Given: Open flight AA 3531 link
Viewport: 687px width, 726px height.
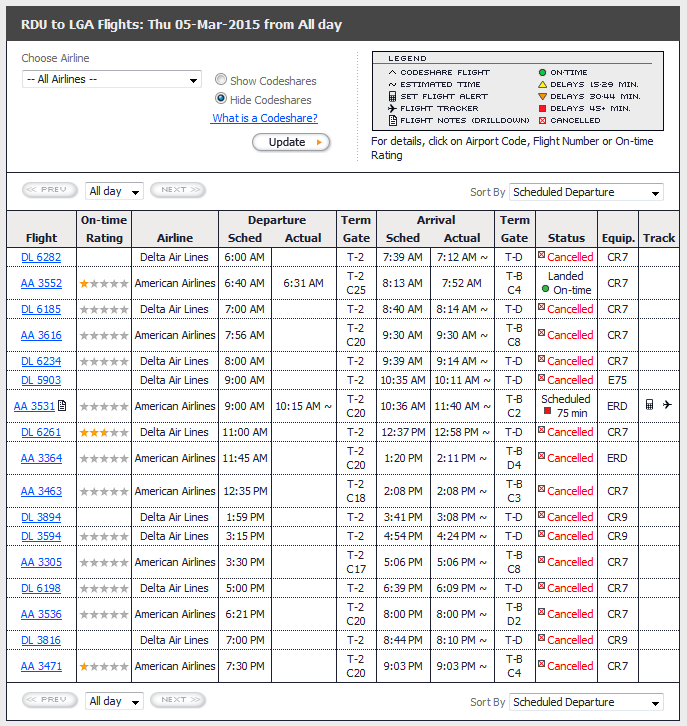Looking at the screenshot, I should (34, 406).
